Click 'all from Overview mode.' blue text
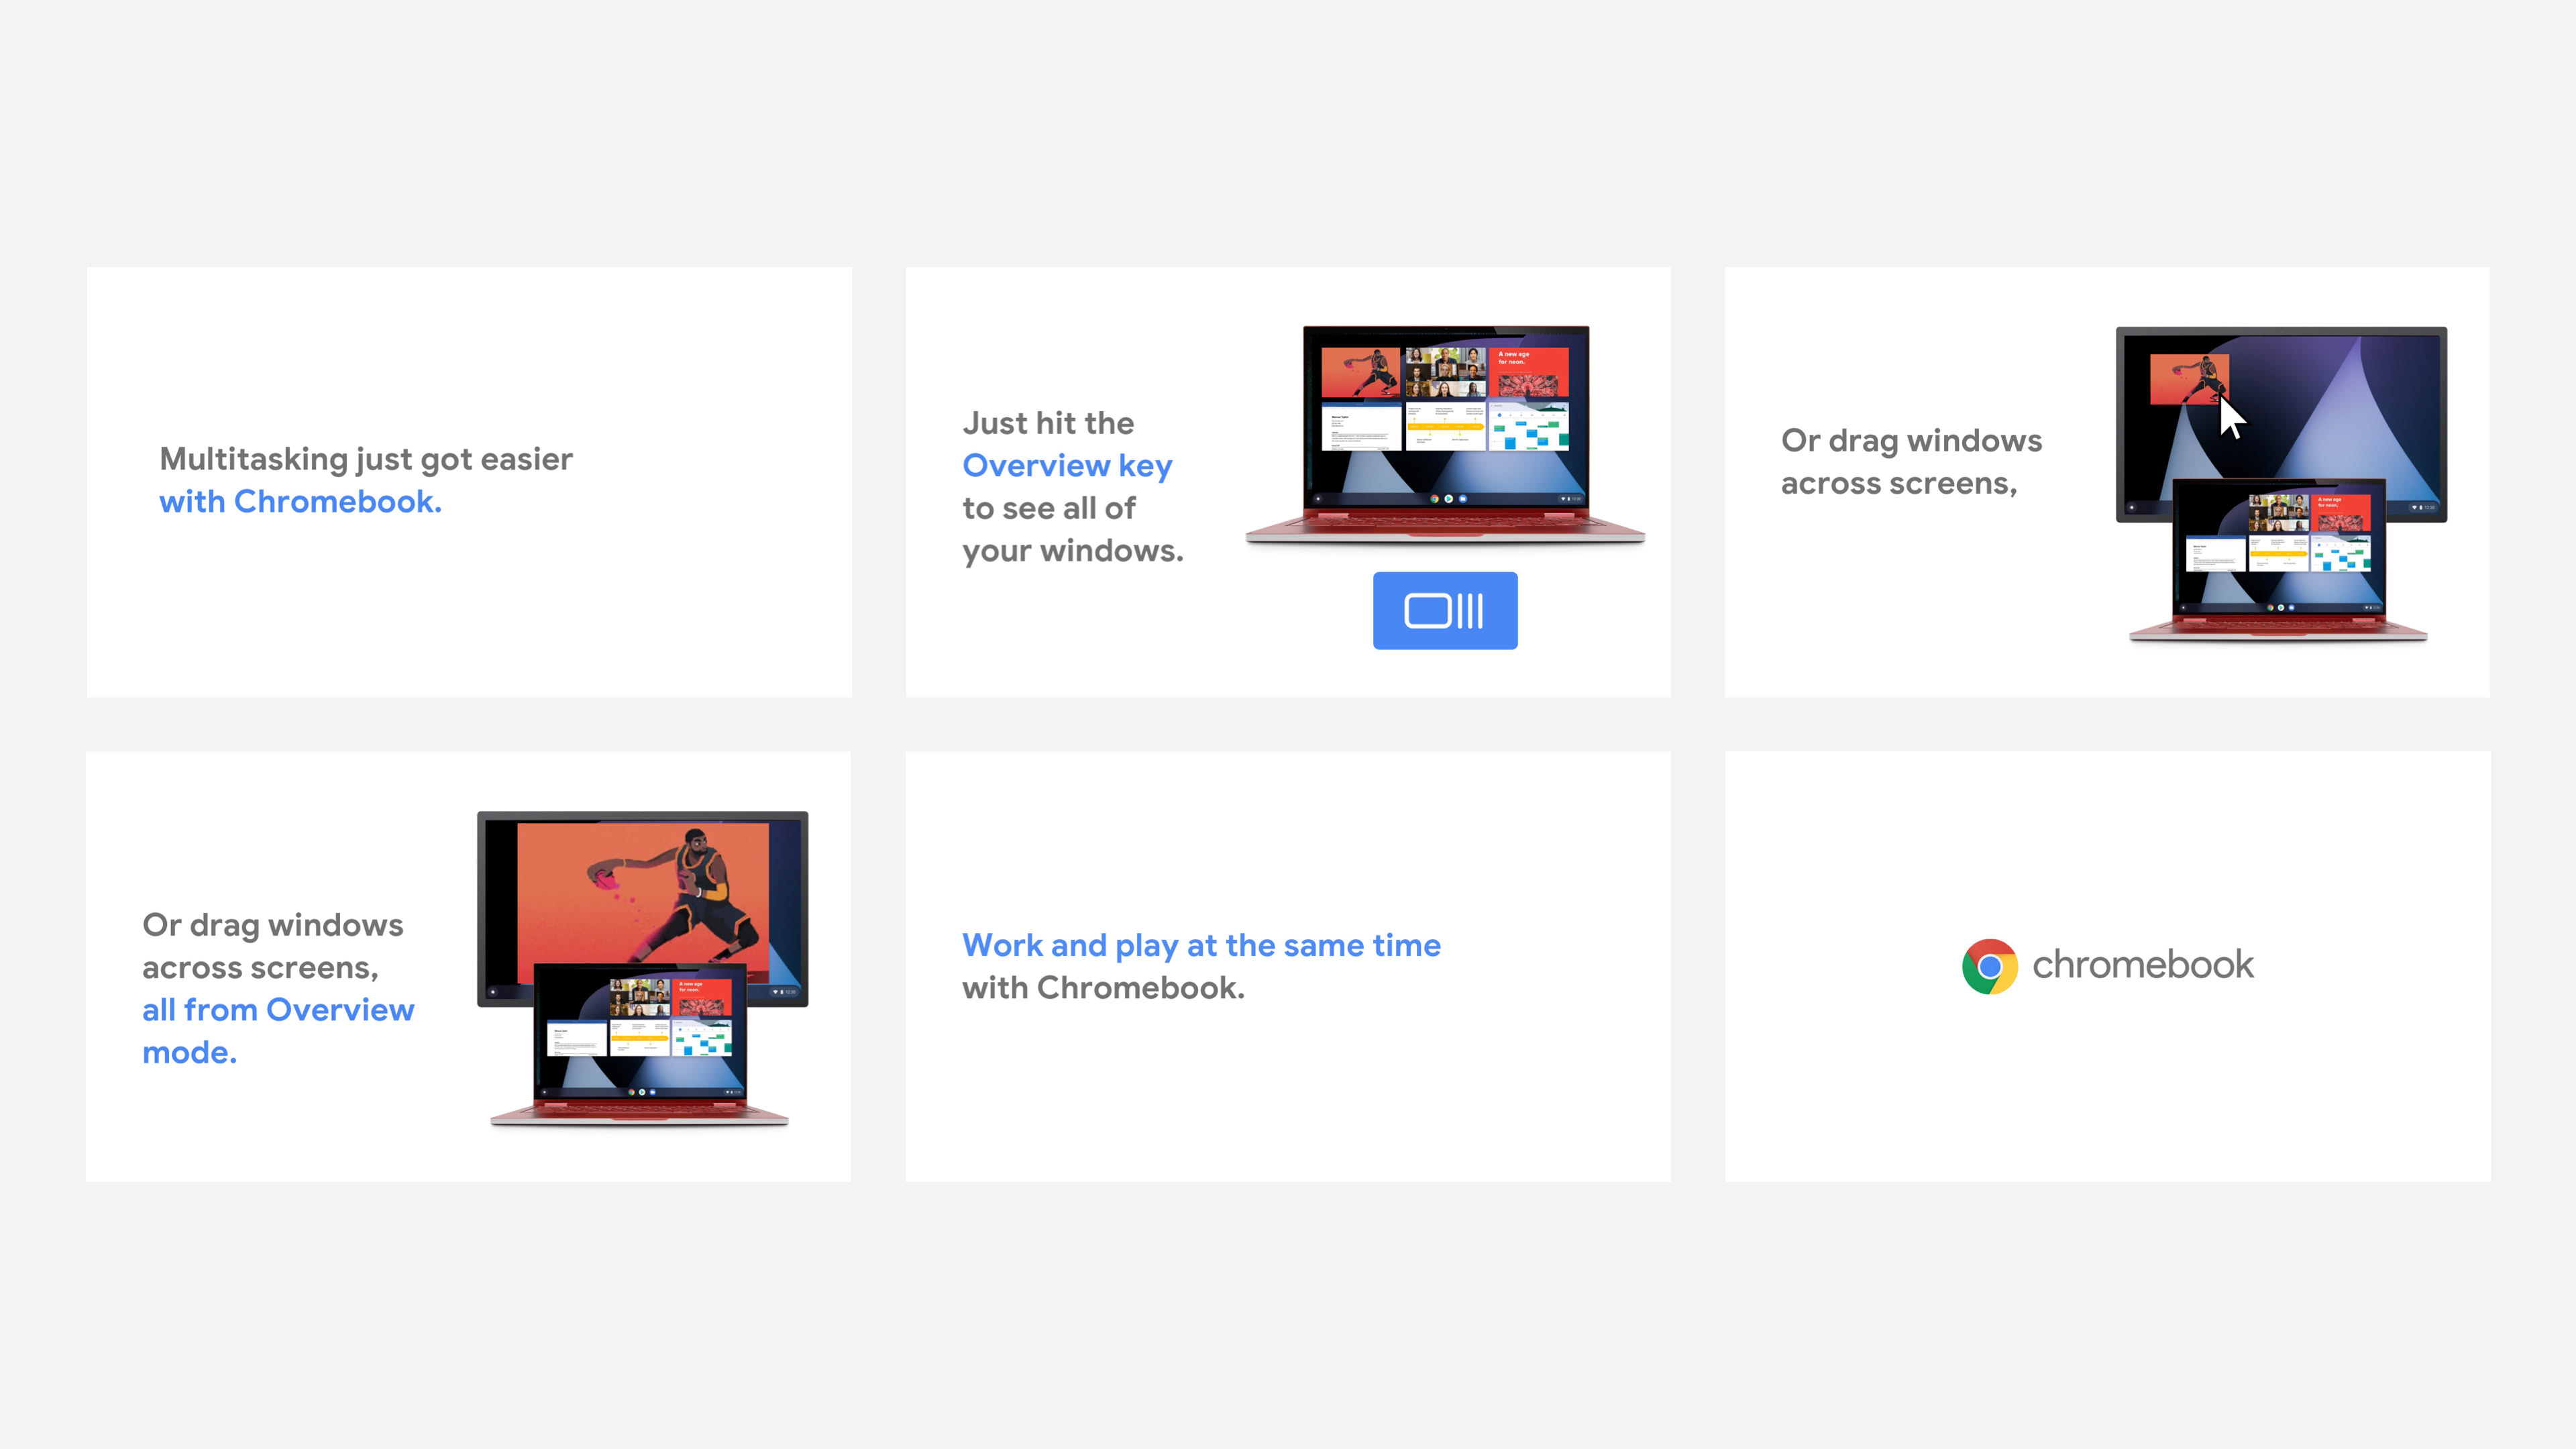The image size is (2576, 1449). click(x=278, y=1031)
